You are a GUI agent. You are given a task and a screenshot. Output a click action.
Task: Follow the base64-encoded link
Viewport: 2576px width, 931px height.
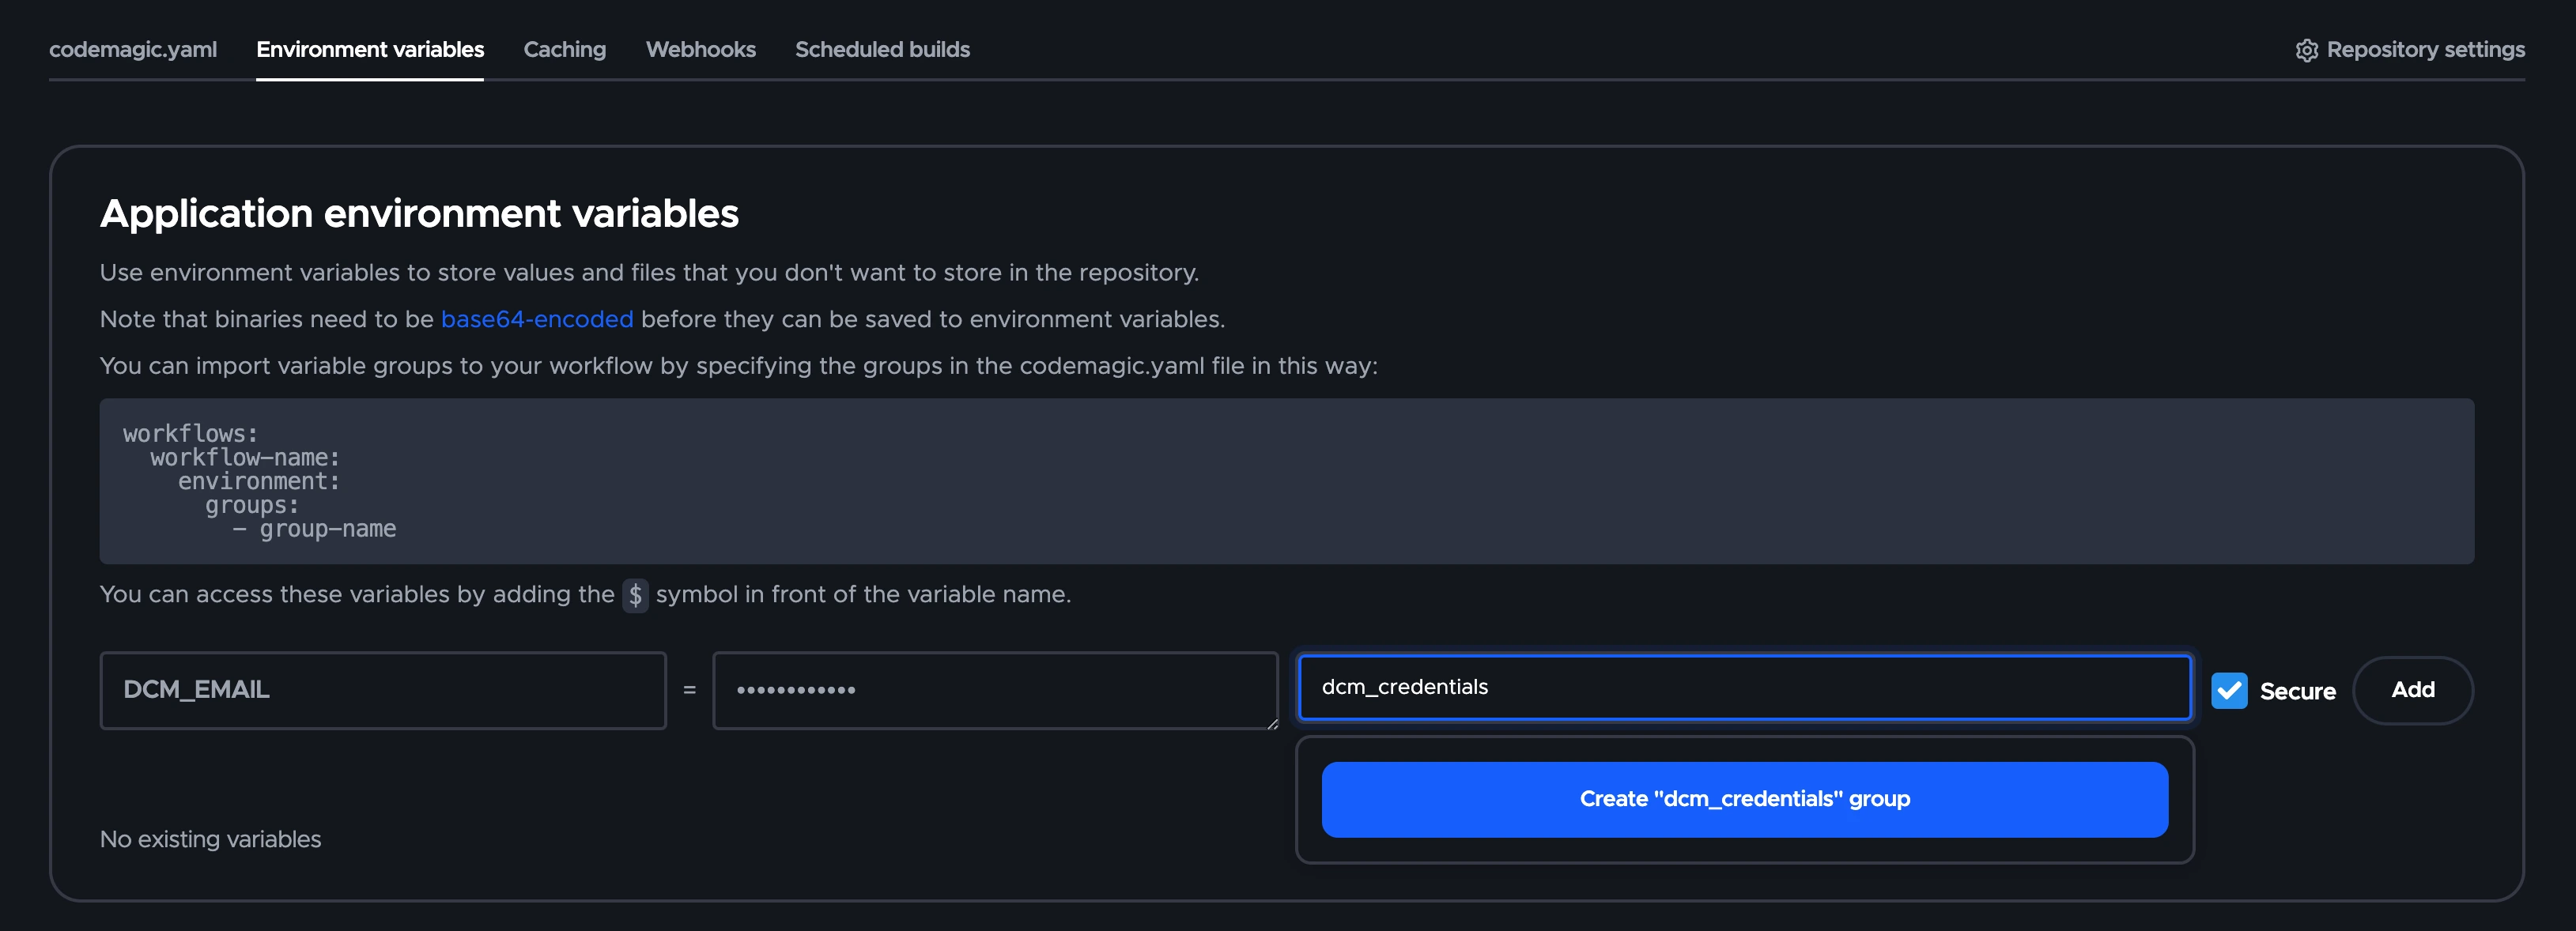(x=537, y=319)
